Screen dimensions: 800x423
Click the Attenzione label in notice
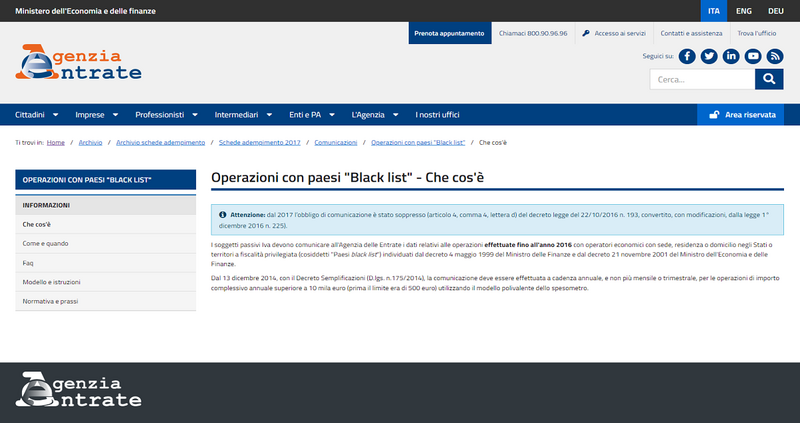pos(247,215)
